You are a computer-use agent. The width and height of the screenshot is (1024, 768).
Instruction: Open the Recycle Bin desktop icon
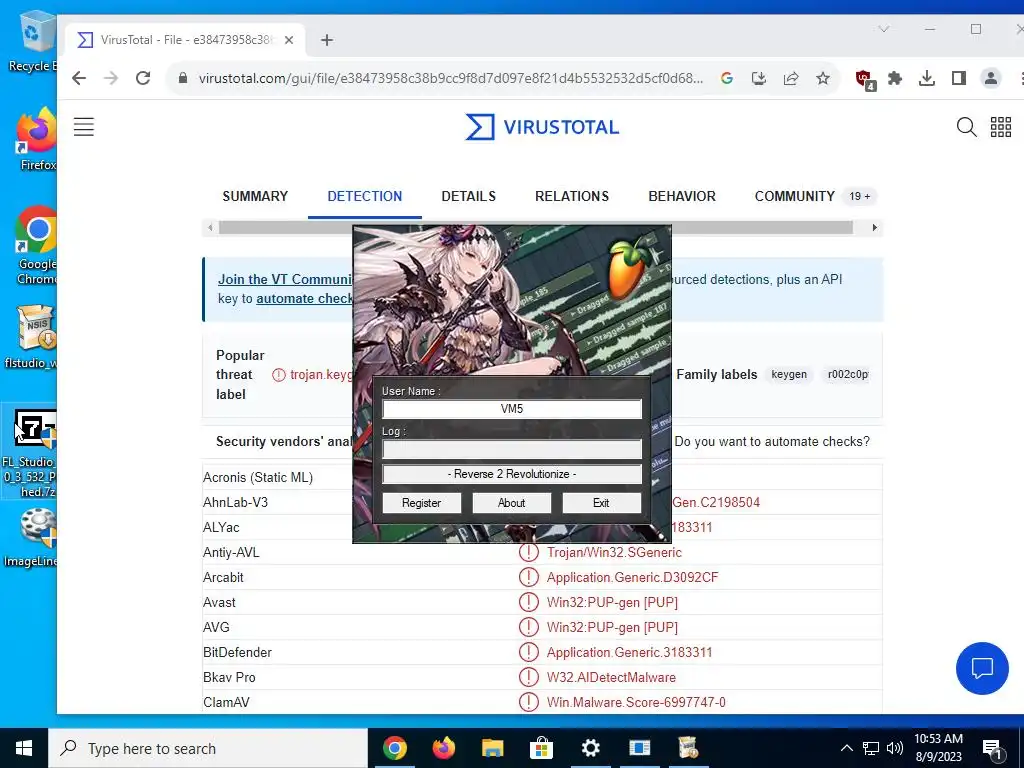[33, 40]
